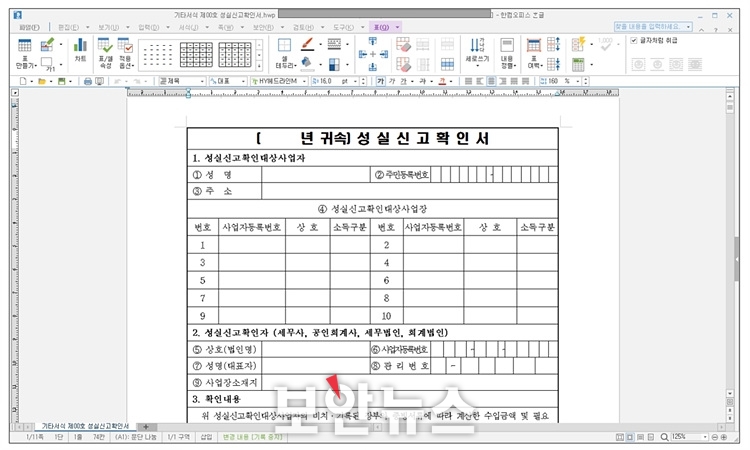Click the quick calculation lightning icon
This screenshot has height=450, width=750.
(x=578, y=44)
